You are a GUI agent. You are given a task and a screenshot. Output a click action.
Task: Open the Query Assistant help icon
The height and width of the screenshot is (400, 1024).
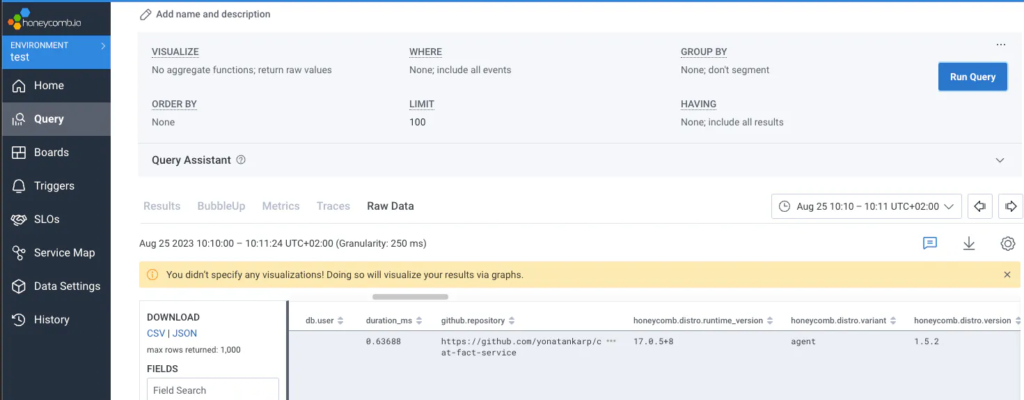pyautogui.click(x=241, y=160)
